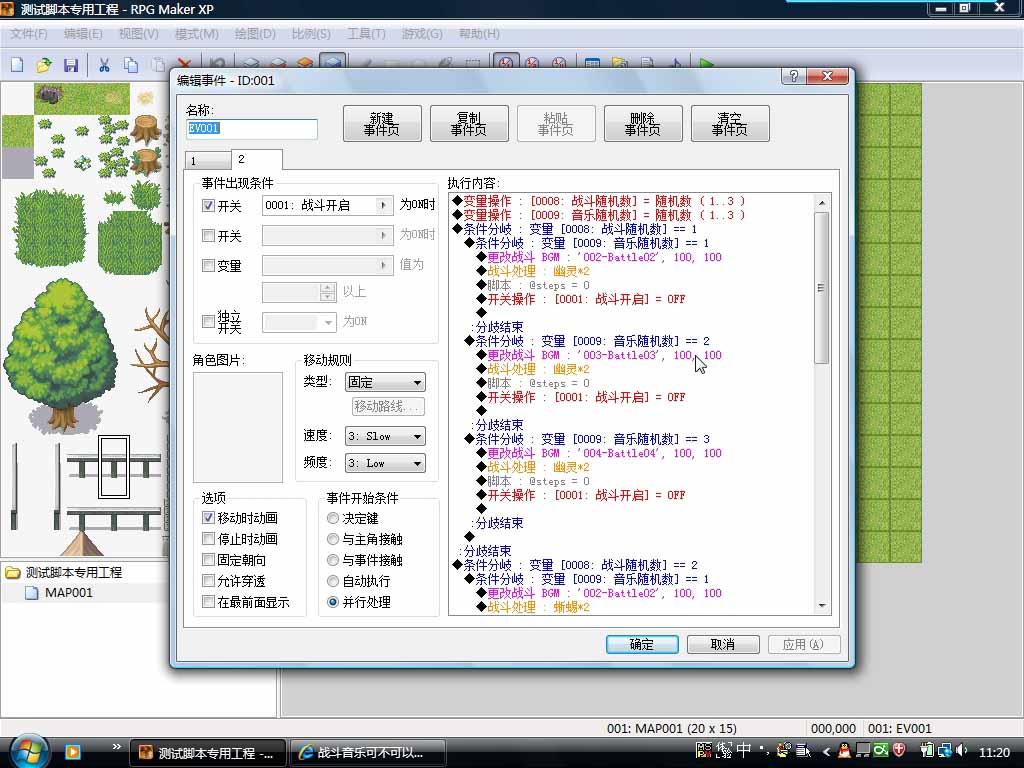Click the help question mark in event dialog
The height and width of the screenshot is (768, 1024).
coord(793,76)
